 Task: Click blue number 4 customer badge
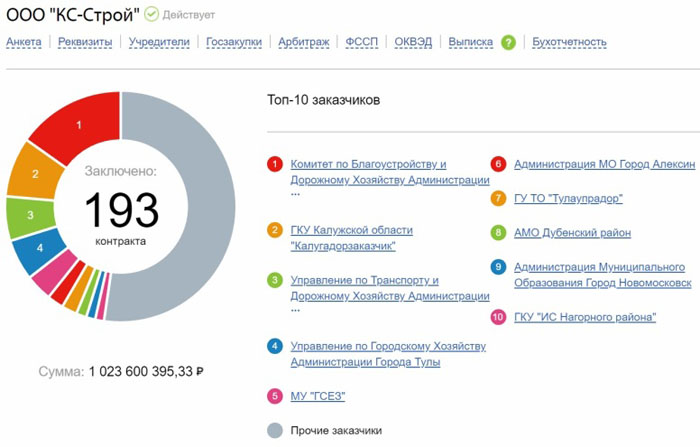tap(274, 347)
